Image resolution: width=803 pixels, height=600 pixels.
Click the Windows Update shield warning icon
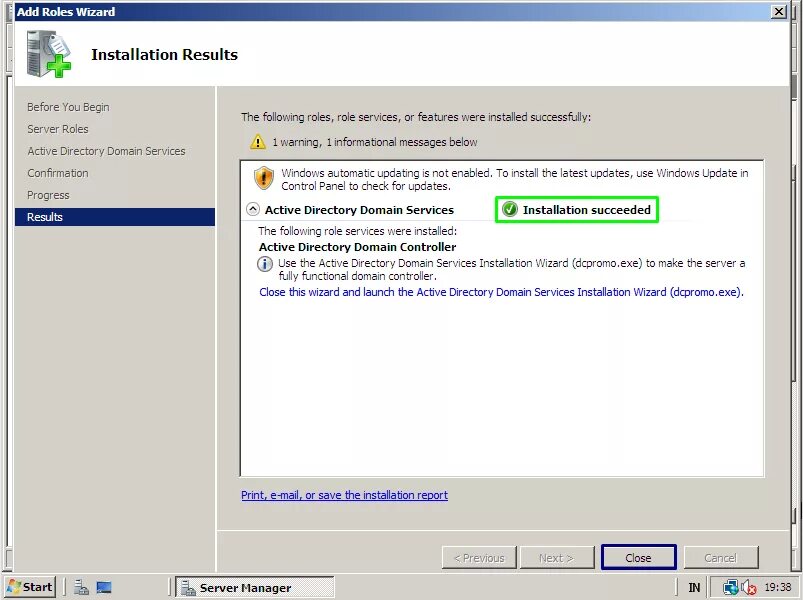tap(264, 178)
